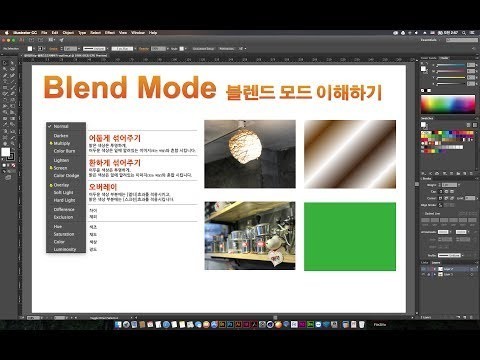Toggle the Dashed Line checkbox
The height and width of the screenshot is (360, 480).
click(x=423, y=213)
